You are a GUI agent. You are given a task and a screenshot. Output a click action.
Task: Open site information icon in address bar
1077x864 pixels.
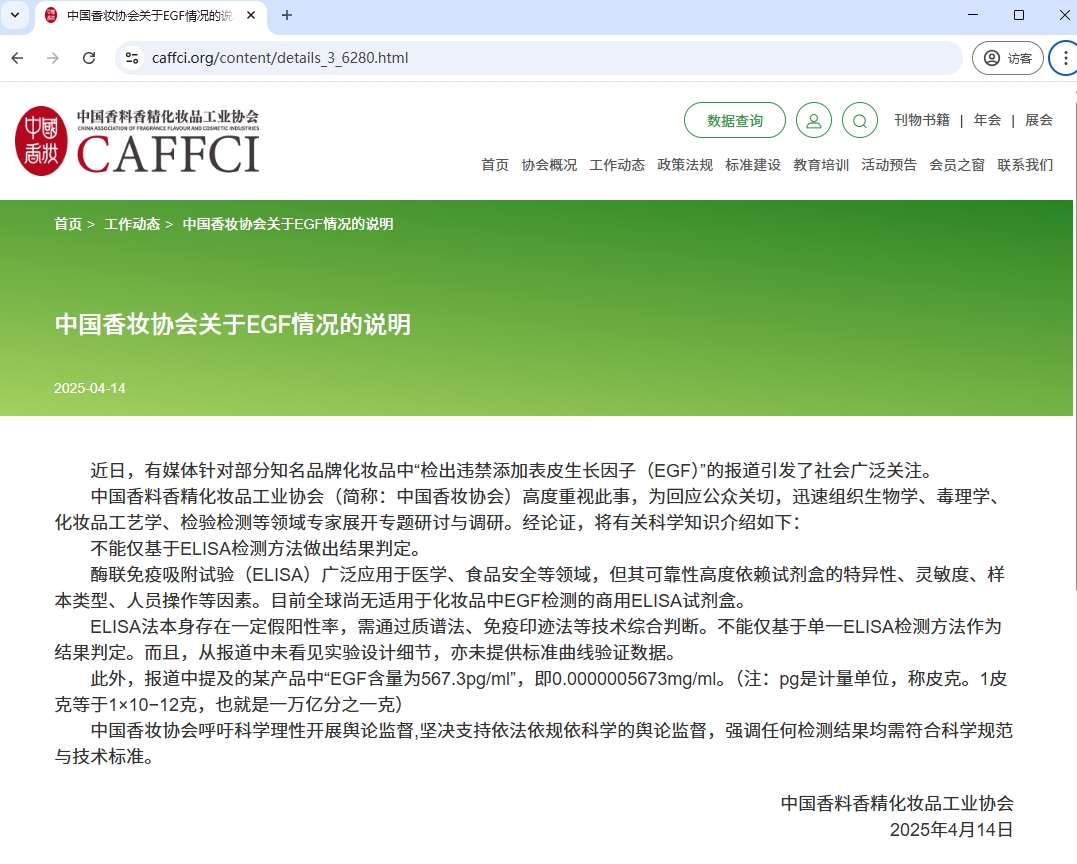pyautogui.click(x=131, y=58)
